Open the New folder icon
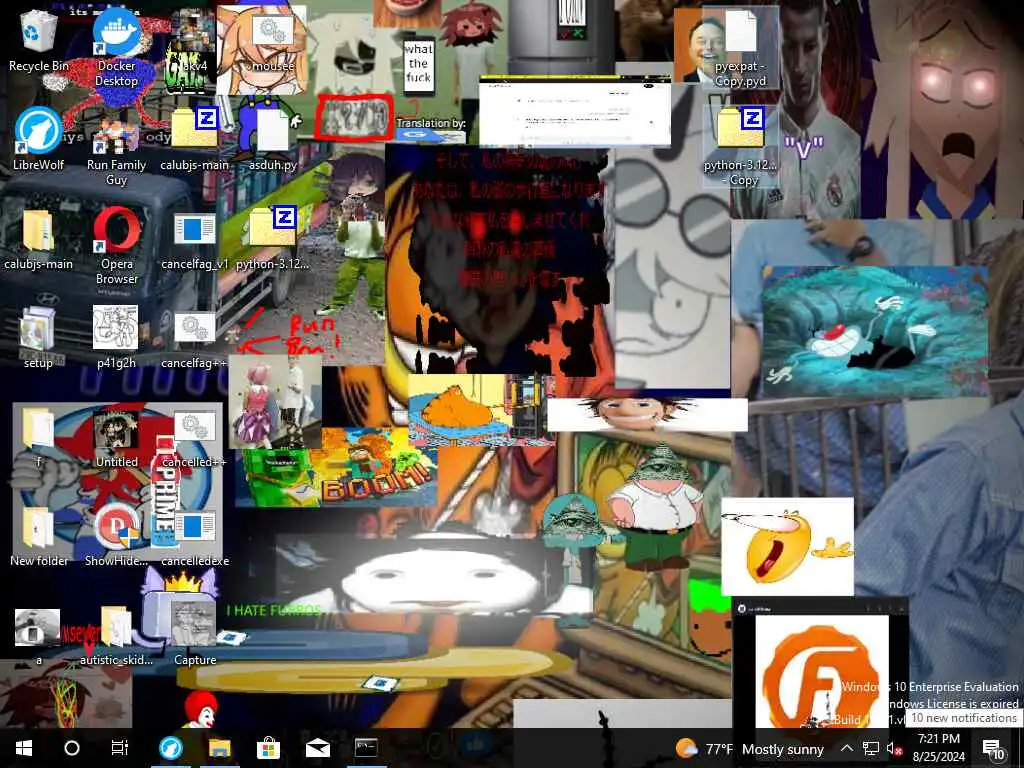 coord(39,536)
